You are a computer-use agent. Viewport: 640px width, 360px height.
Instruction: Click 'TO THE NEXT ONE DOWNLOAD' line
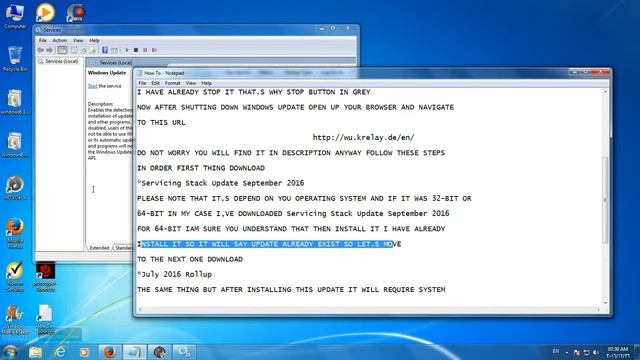(190, 259)
